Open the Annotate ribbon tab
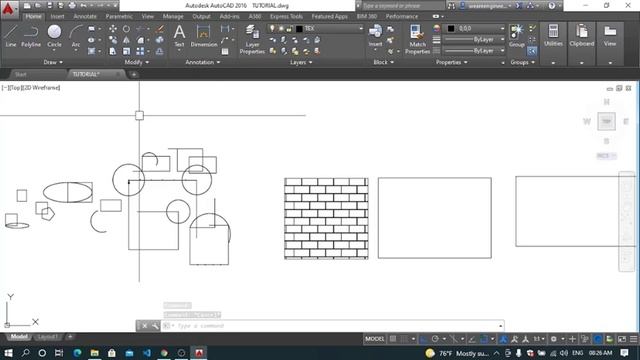640x360 pixels. pyautogui.click(x=85, y=16)
